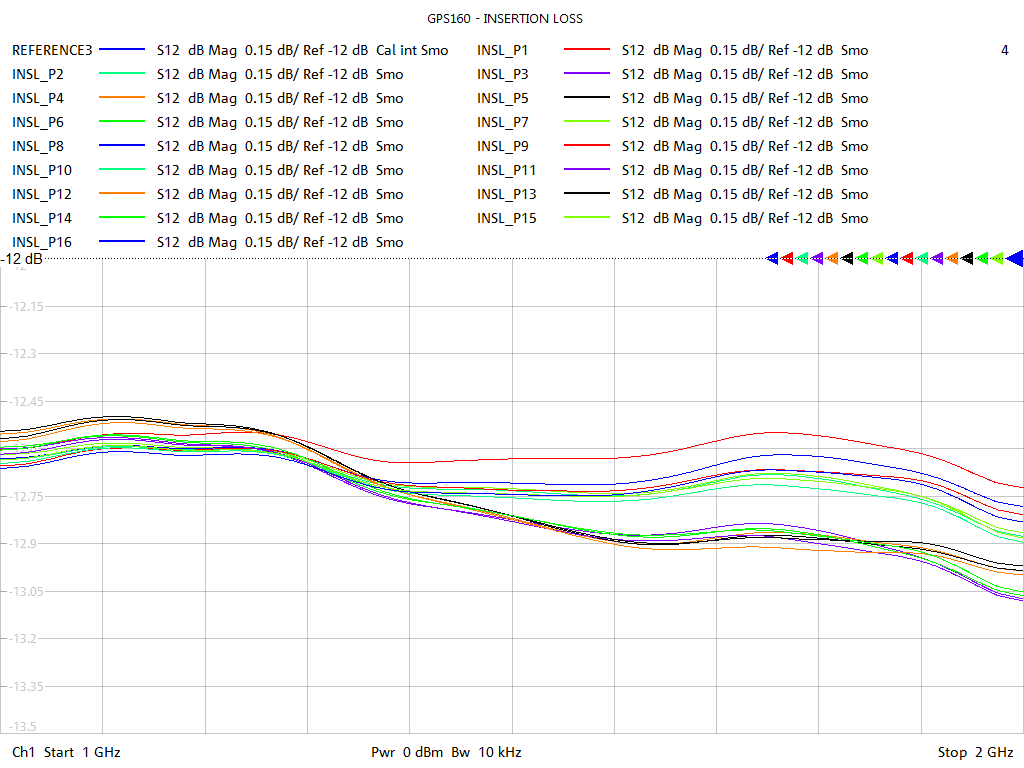Edit the Bw 10 kHz bandwidth value
The image size is (1024, 768).
(x=487, y=752)
